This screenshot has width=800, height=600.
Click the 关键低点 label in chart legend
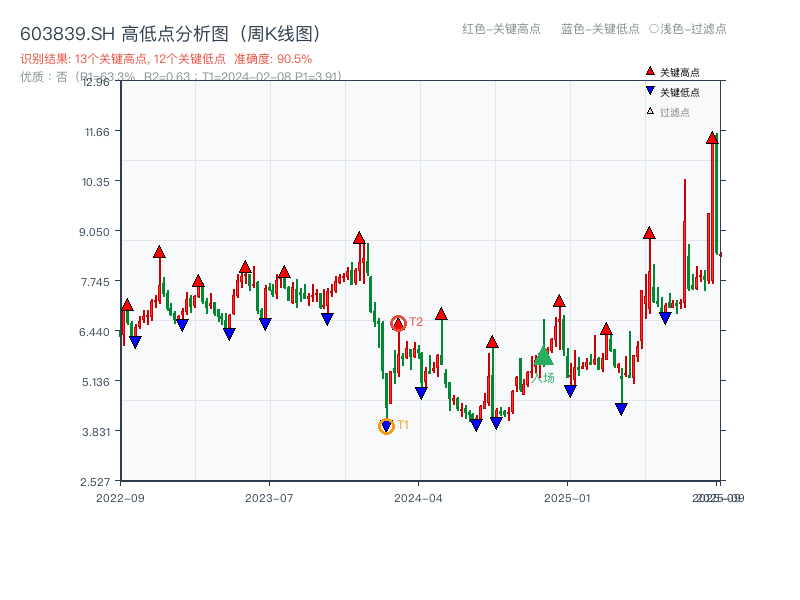point(680,92)
